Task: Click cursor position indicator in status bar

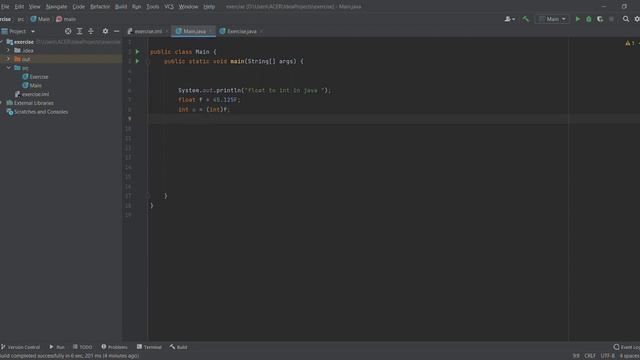Action: pyautogui.click(x=576, y=356)
